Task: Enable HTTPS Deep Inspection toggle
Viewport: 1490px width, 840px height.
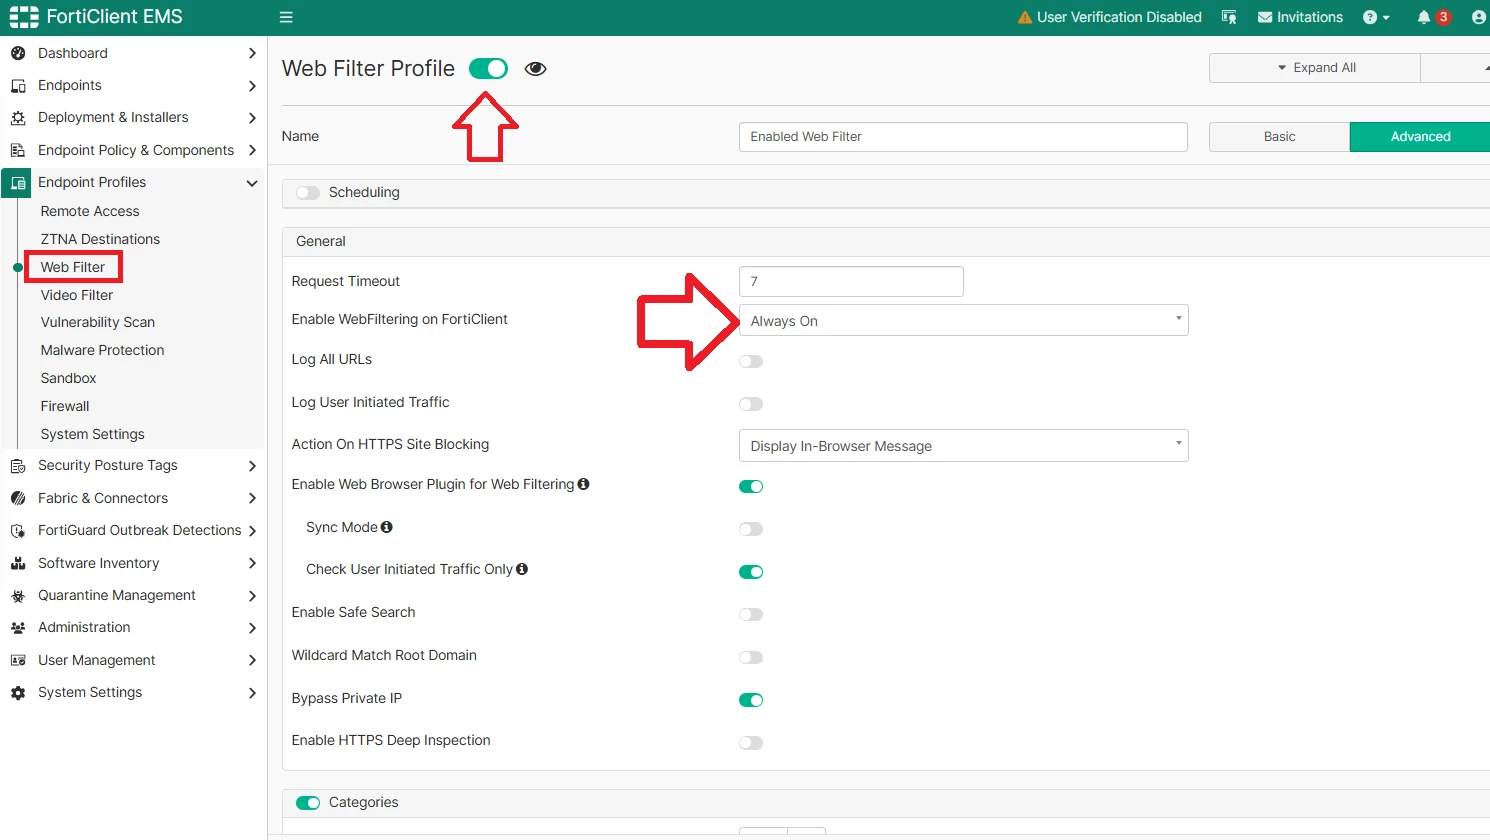Action: [x=751, y=742]
